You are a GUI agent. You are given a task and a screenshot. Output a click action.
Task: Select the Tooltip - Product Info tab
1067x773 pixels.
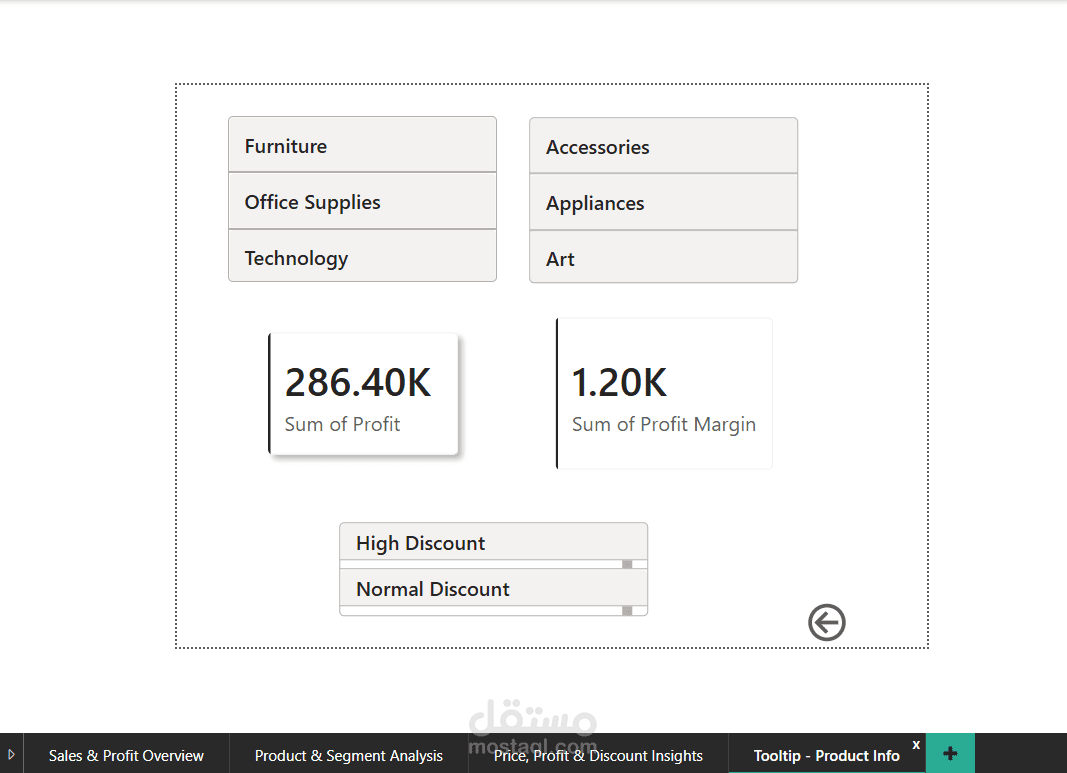click(826, 756)
